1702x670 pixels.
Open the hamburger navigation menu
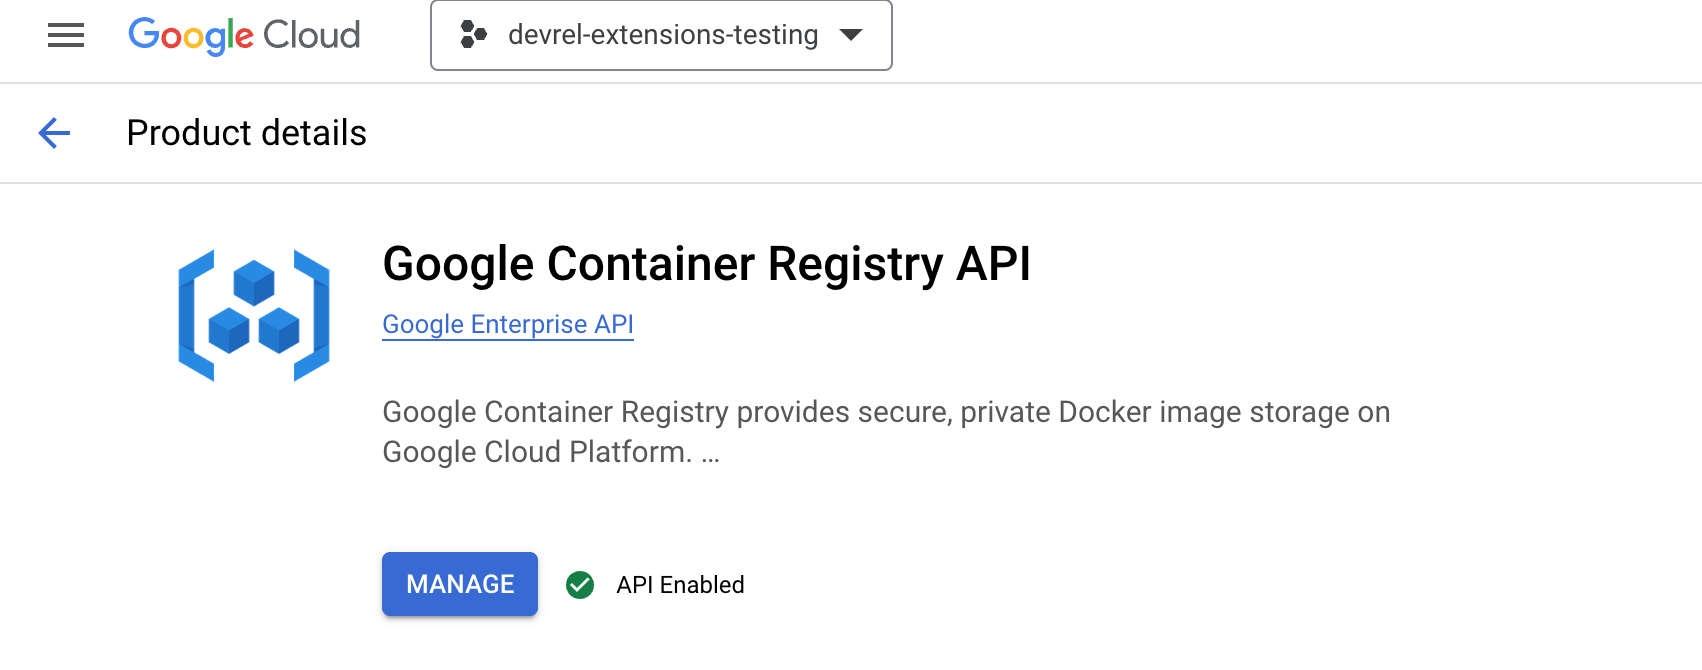66,36
